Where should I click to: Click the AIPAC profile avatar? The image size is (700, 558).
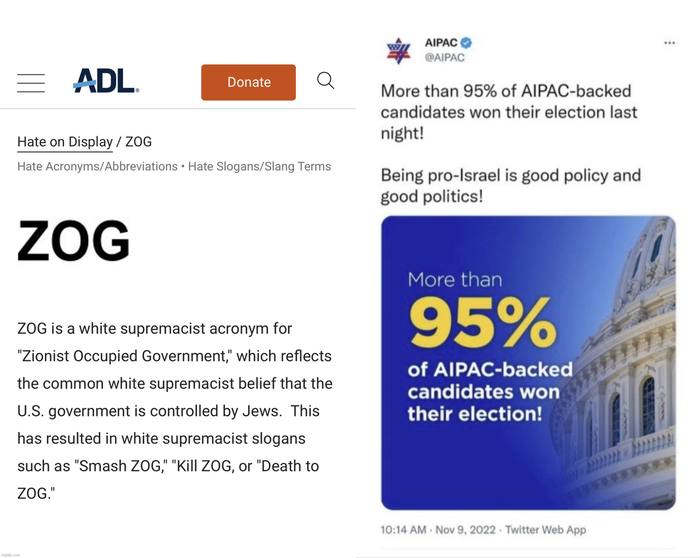click(398, 49)
